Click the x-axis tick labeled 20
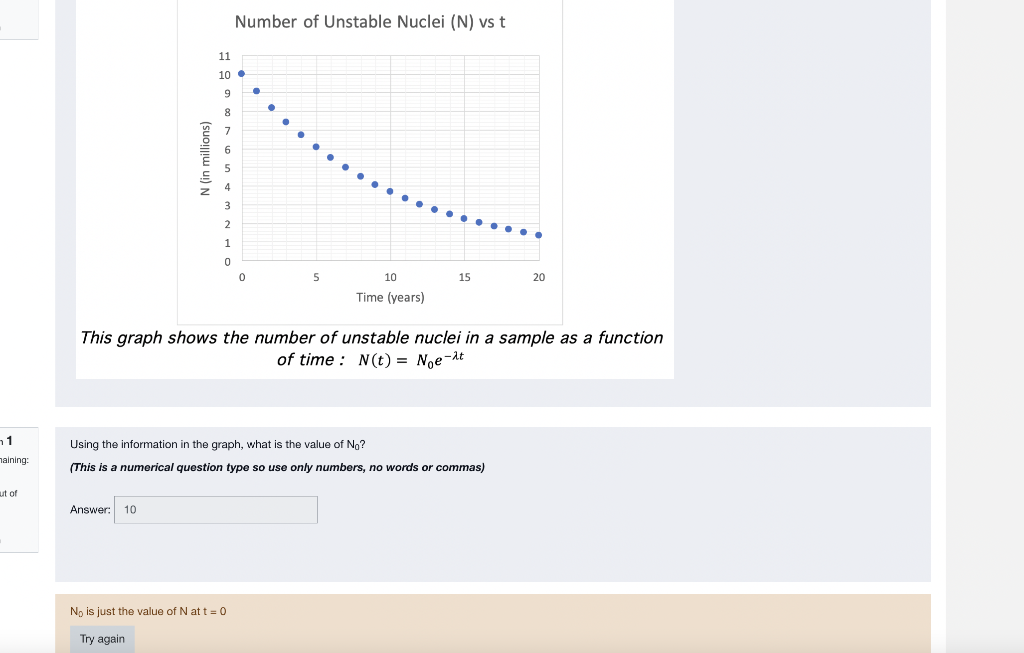The height and width of the screenshot is (653, 1024). pyautogui.click(x=538, y=277)
